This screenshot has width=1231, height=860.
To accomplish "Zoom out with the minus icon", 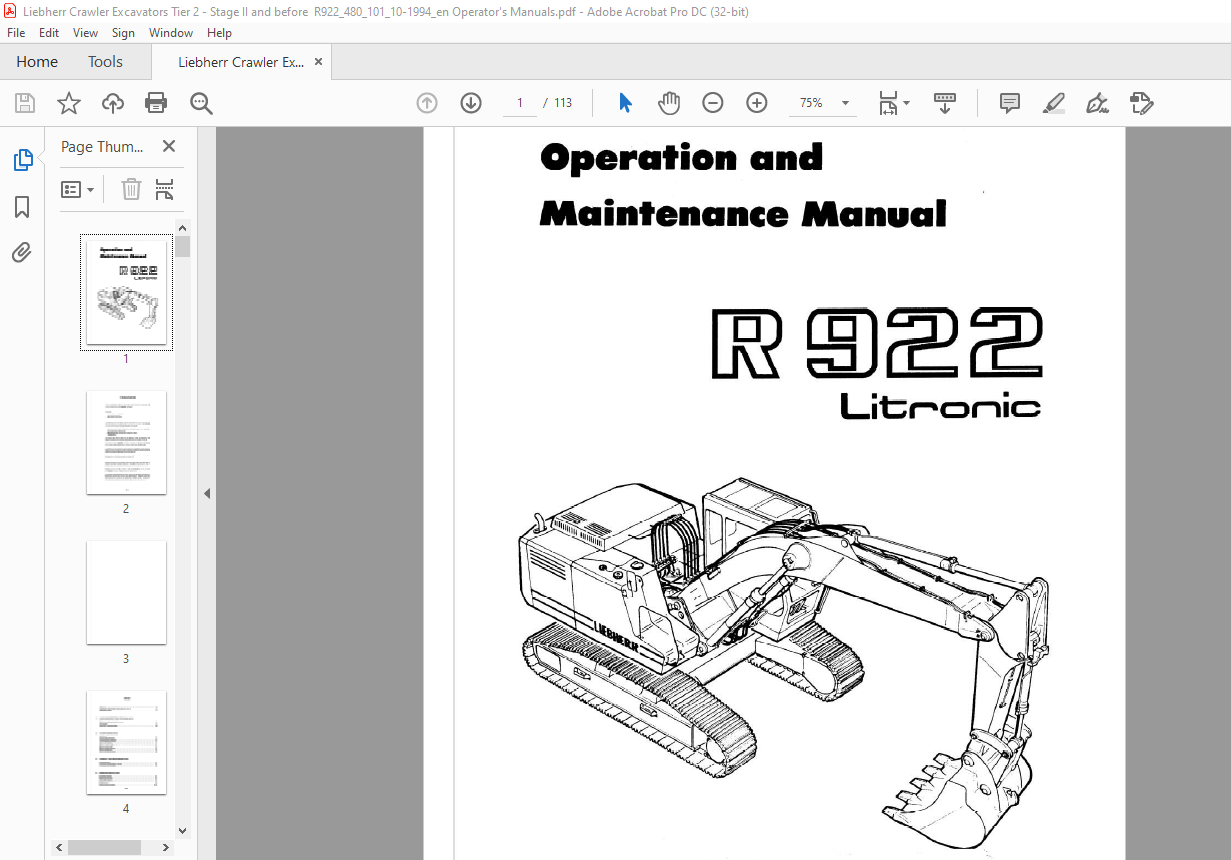I will tap(713, 103).
